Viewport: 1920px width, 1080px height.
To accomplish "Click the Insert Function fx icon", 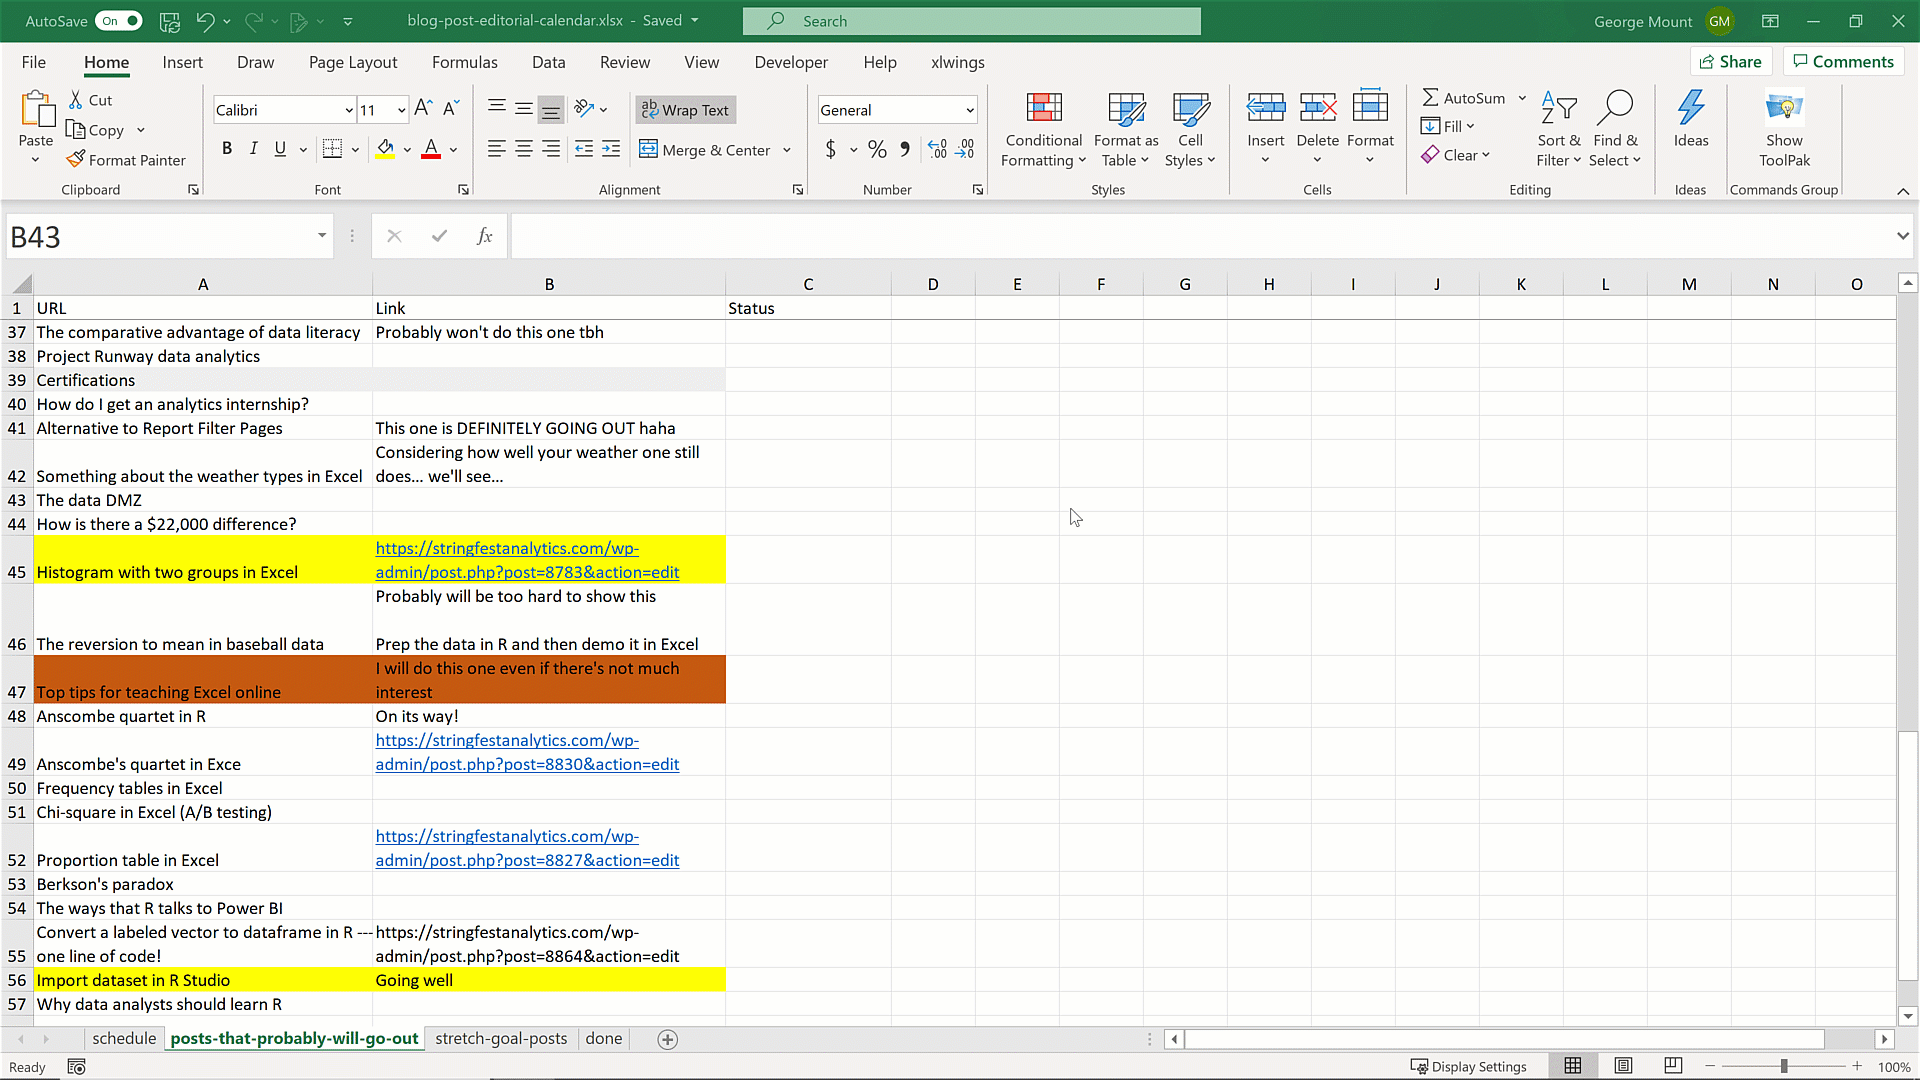I will (x=484, y=237).
